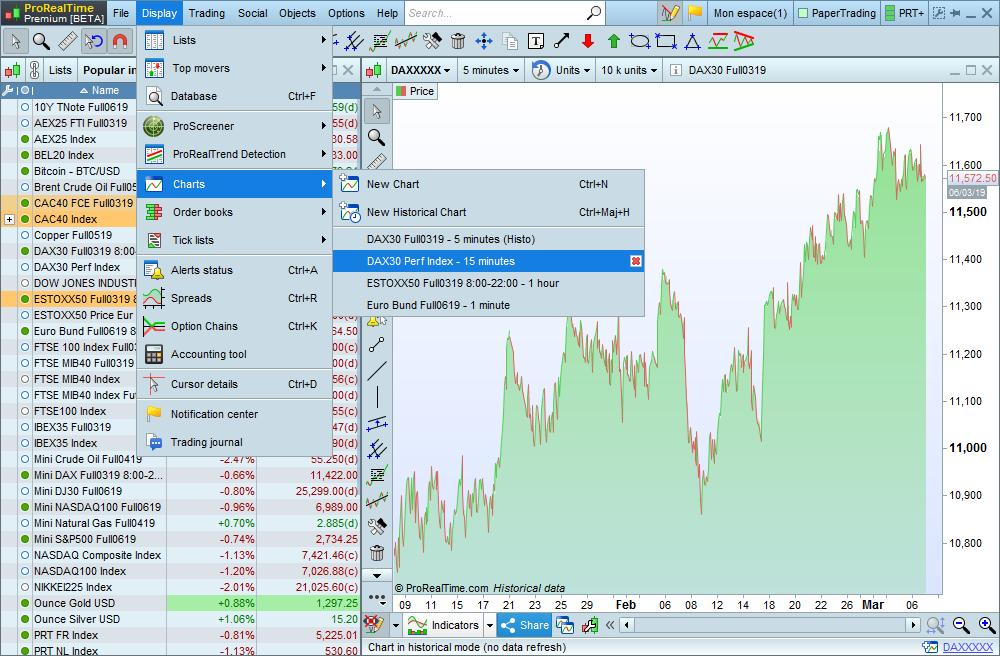
Task: Open the DAXXXXX instrument dropdown
Action: (420, 70)
